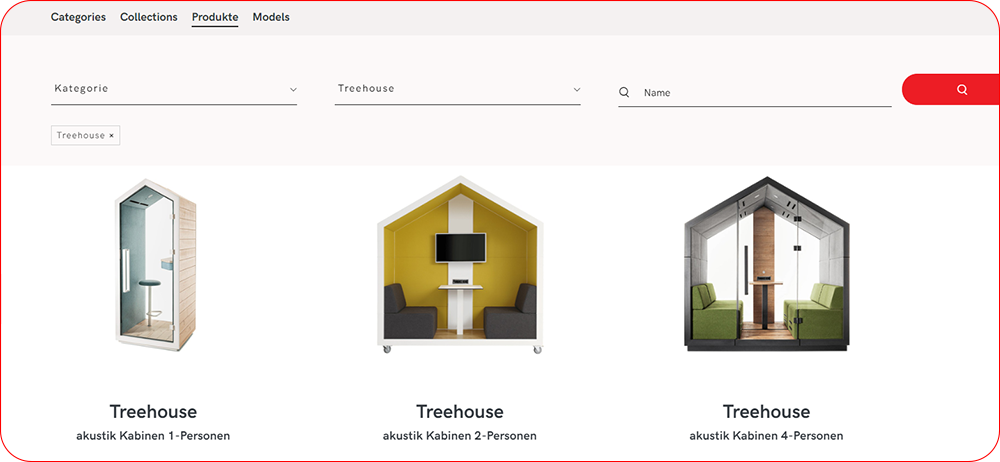The width and height of the screenshot is (1000, 462).
Task: Open the 1-Personen phone booth image
Action: [154, 265]
